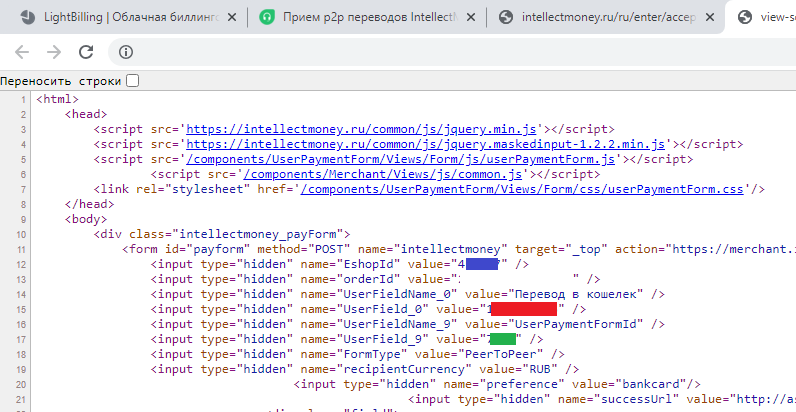Click the LightBilling tab favicon
The width and height of the screenshot is (796, 412).
coord(28,17)
